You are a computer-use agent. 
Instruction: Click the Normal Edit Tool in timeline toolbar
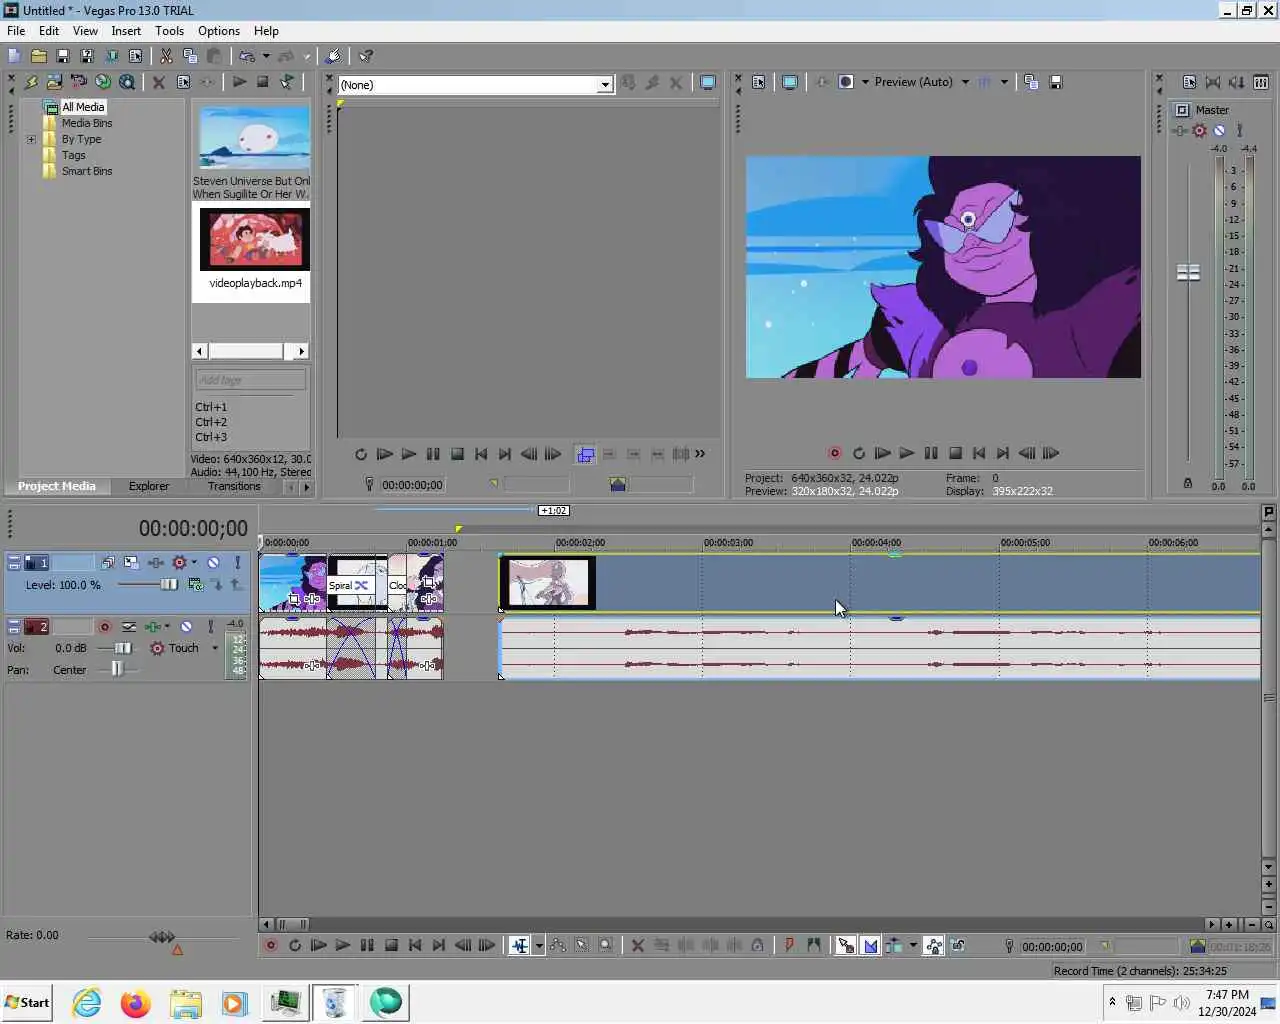(519, 945)
